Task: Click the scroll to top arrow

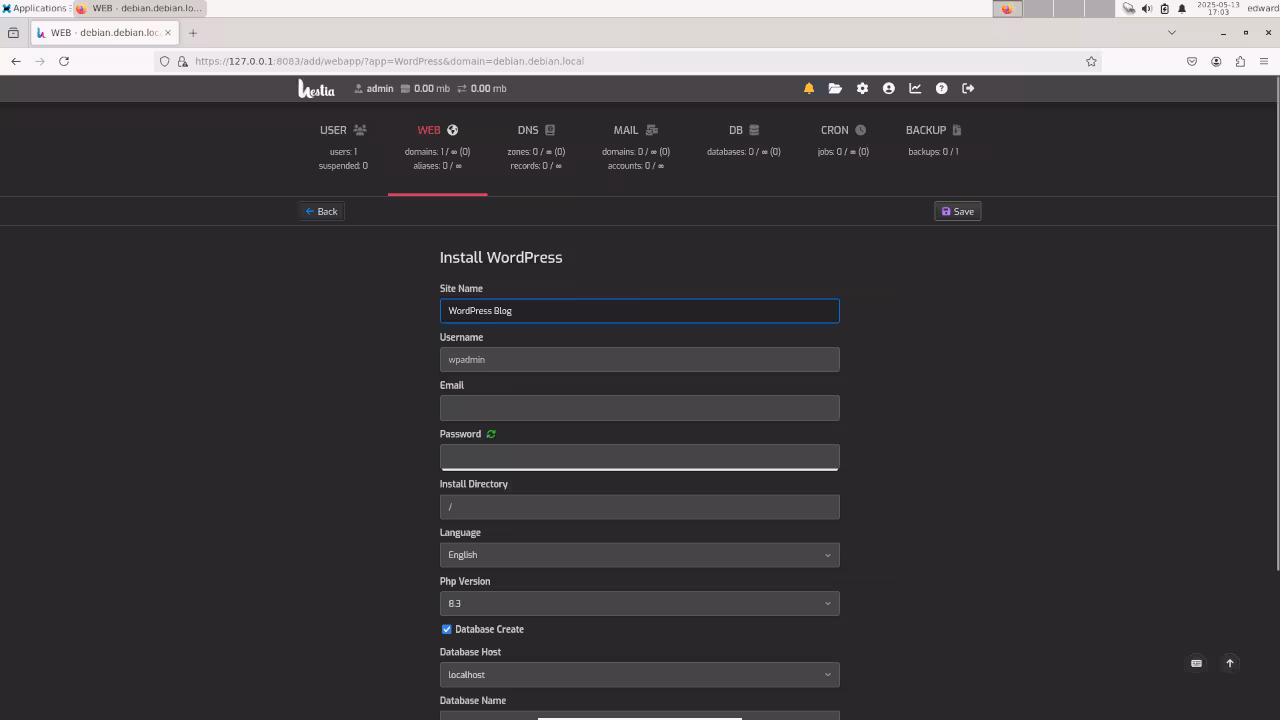Action: pos(1230,663)
